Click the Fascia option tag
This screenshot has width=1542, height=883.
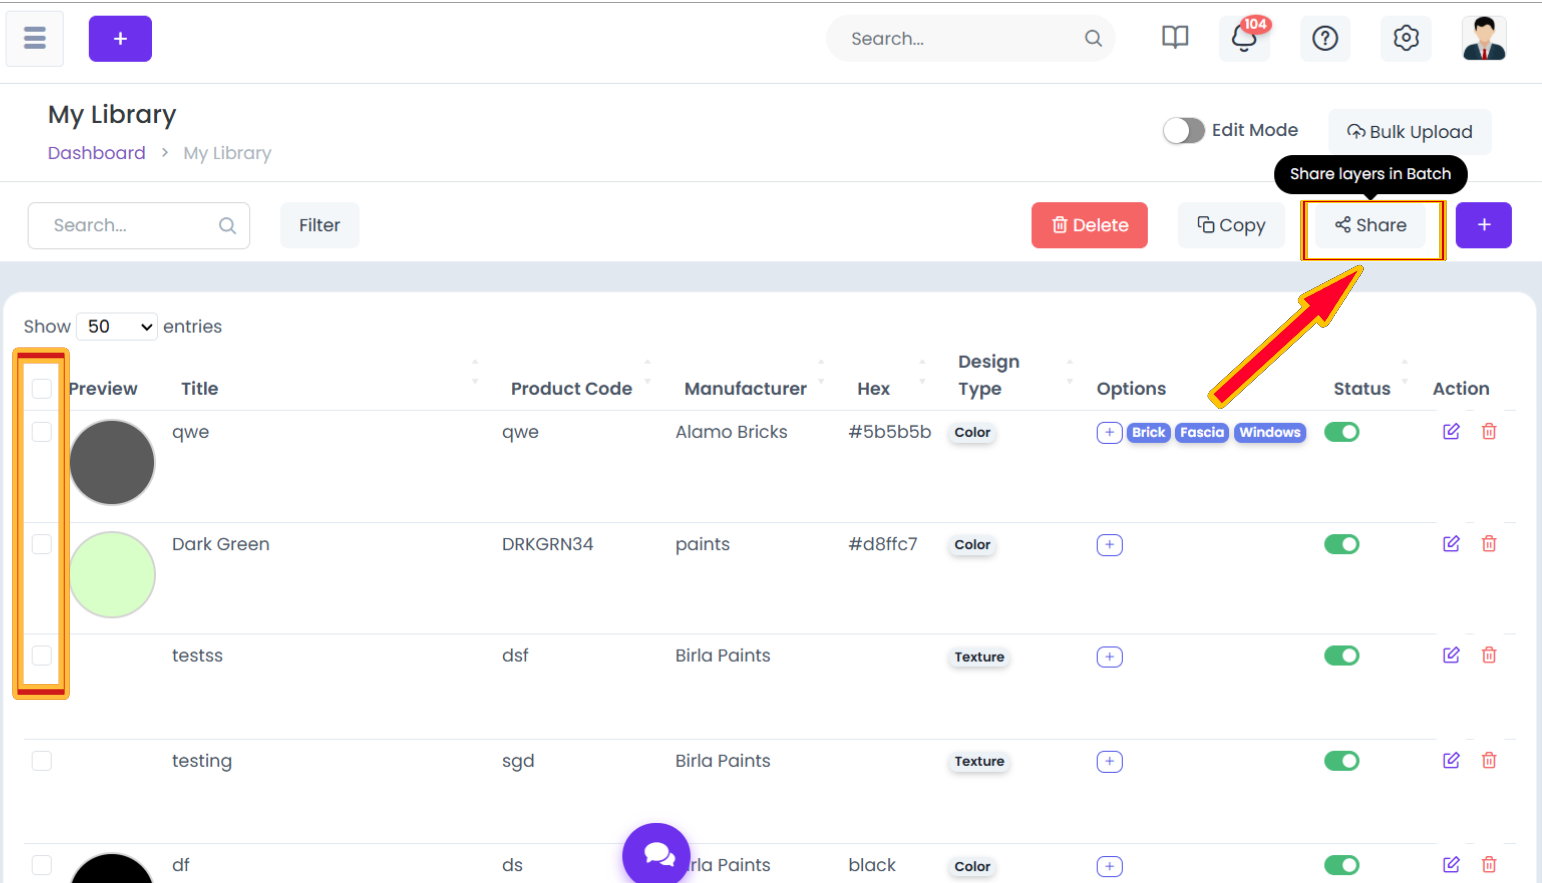(1201, 432)
